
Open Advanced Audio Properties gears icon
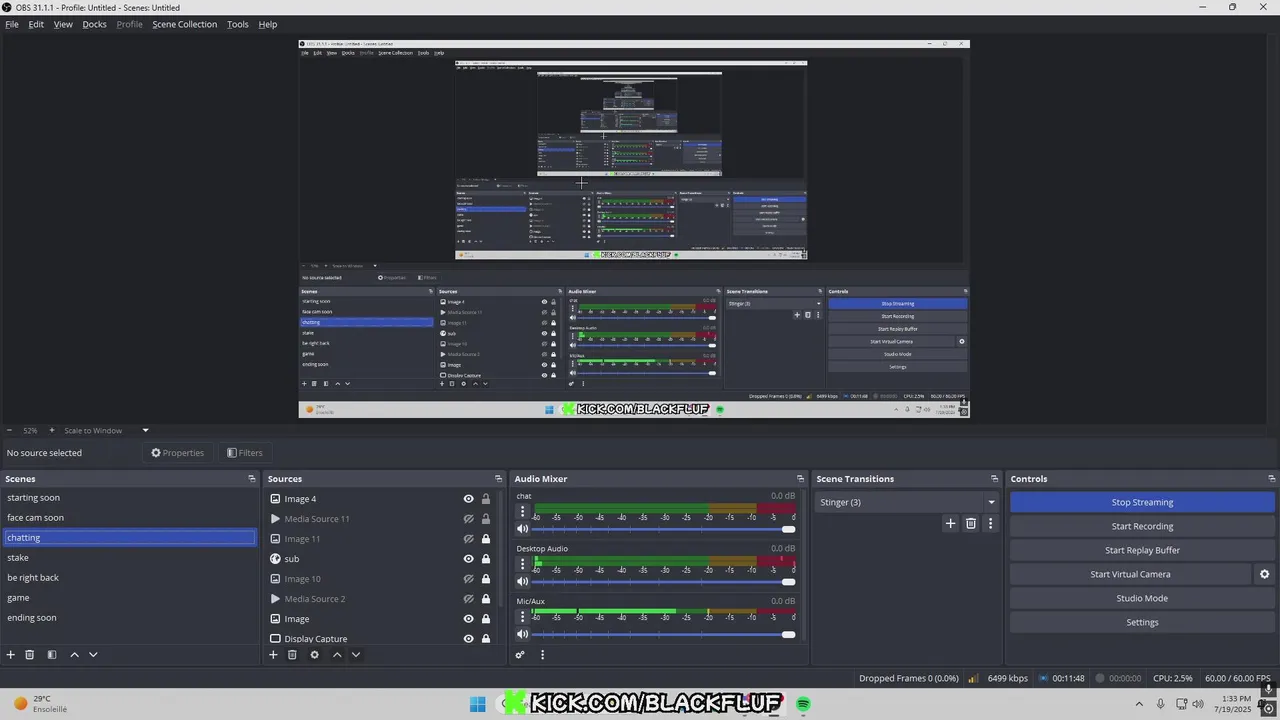(520, 655)
